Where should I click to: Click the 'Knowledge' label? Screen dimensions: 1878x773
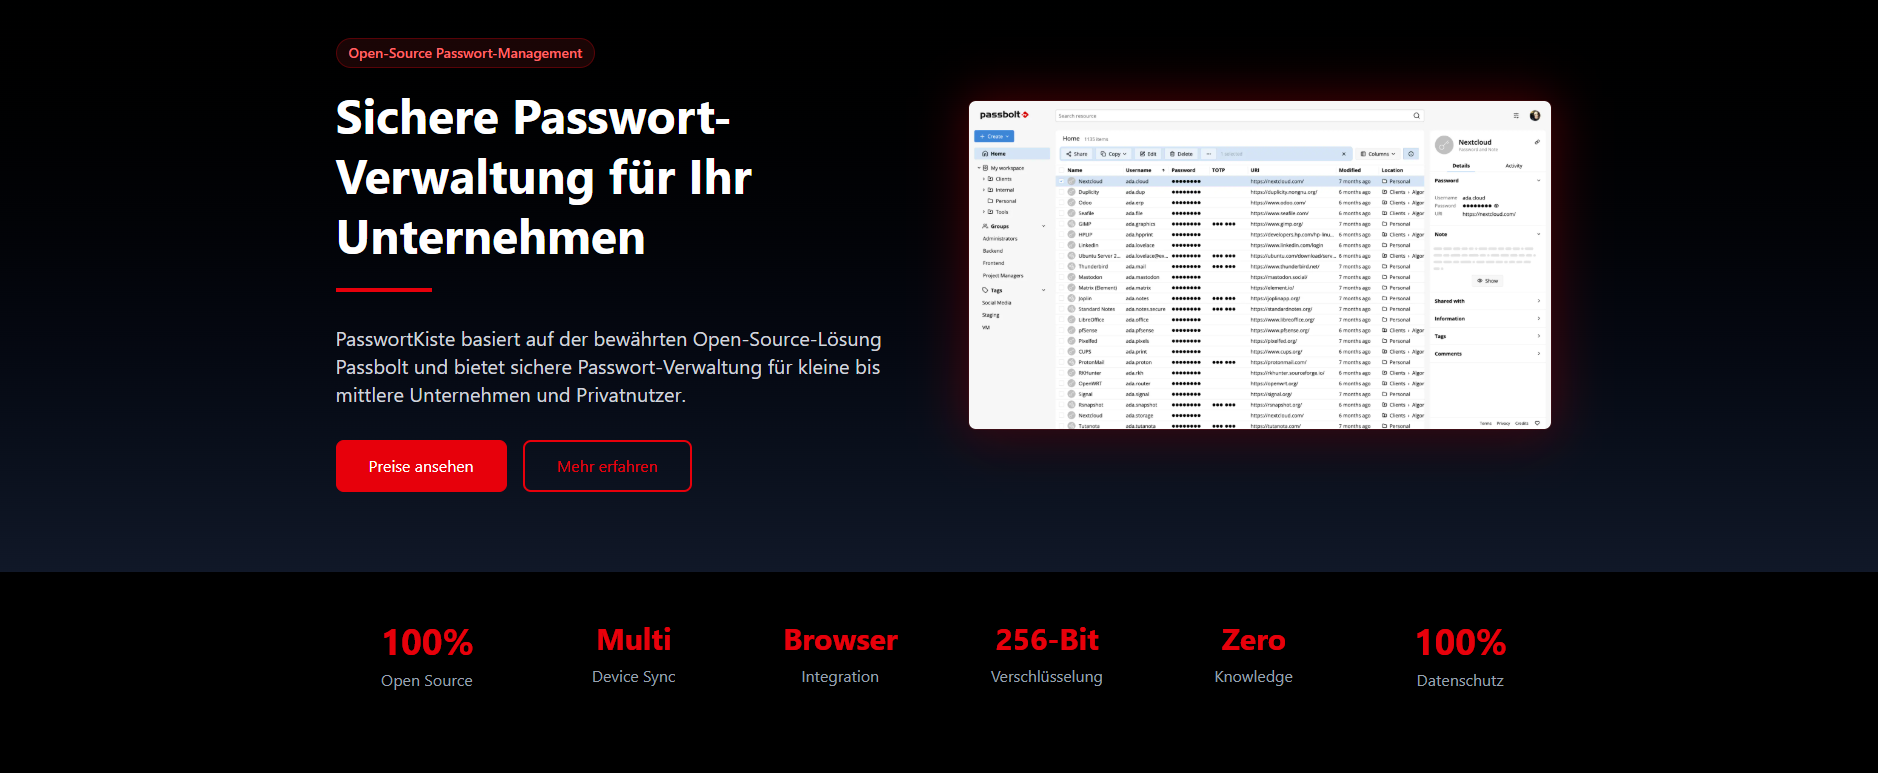[x=1254, y=677]
